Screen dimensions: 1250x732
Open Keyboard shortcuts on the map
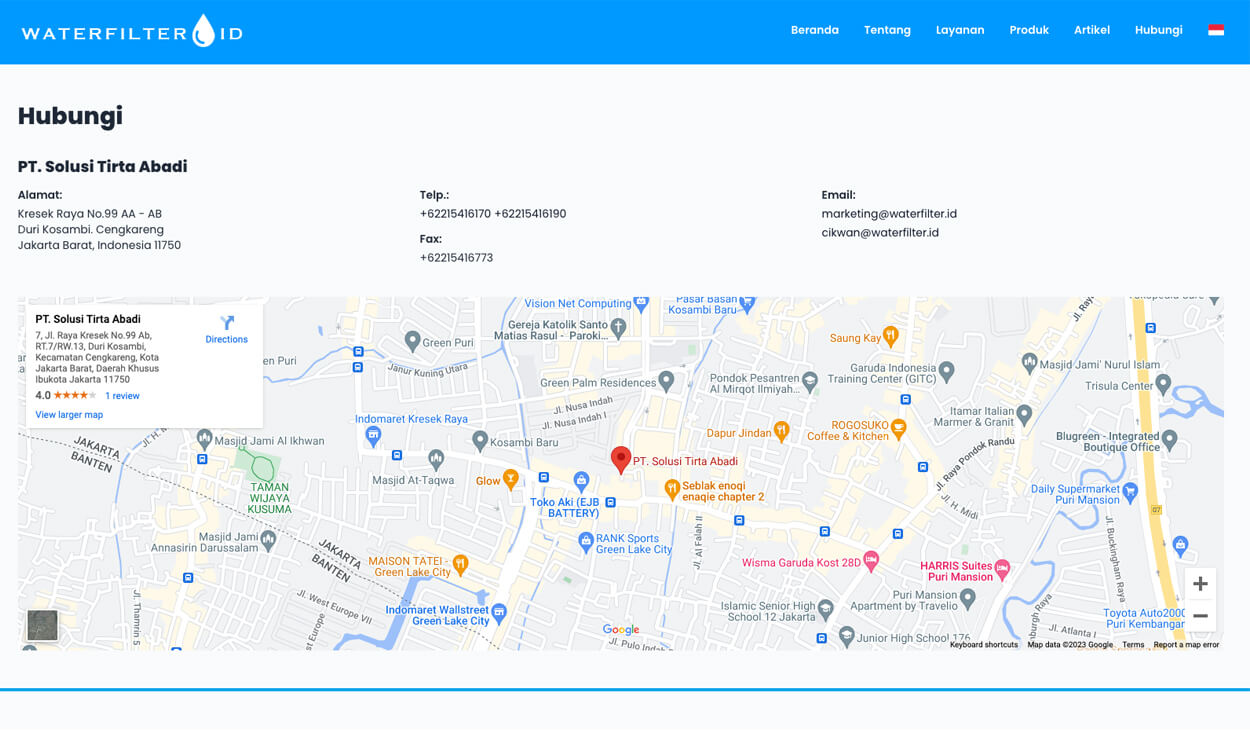click(984, 645)
